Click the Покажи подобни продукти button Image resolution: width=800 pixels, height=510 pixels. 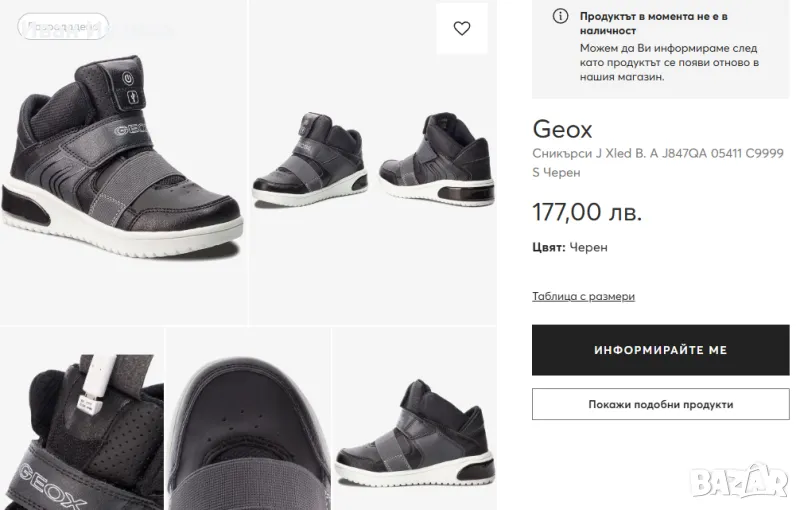point(661,404)
